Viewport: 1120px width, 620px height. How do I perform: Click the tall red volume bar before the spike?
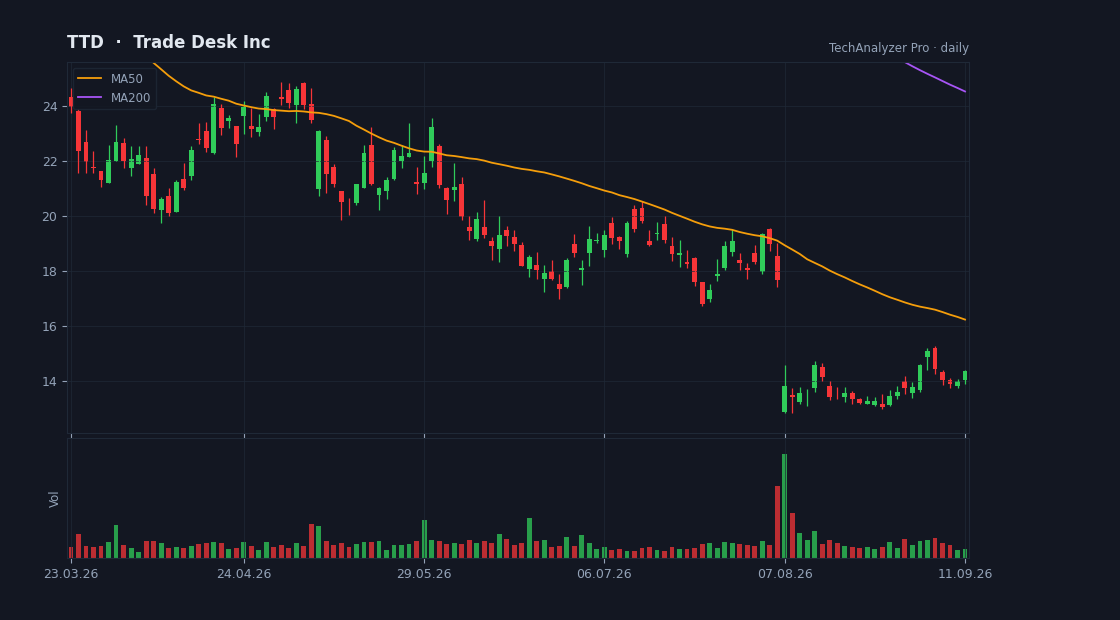pyautogui.click(x=777, y=521)
